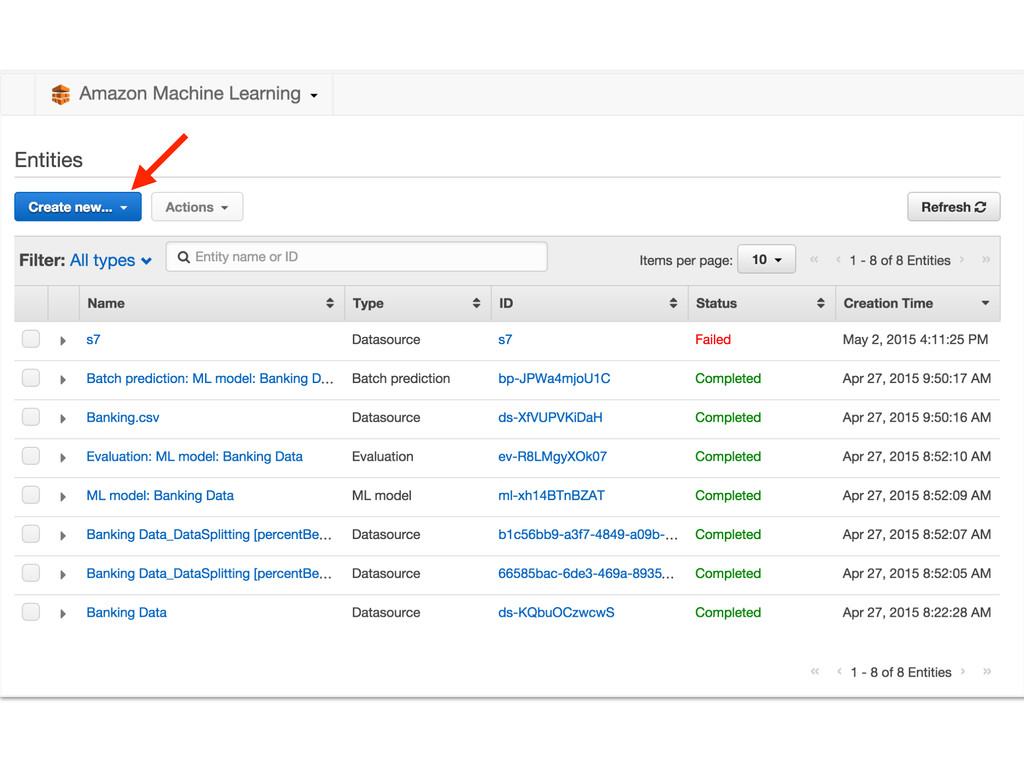Open ID link ds-XfVUPVKiDaH

(550, 417)
